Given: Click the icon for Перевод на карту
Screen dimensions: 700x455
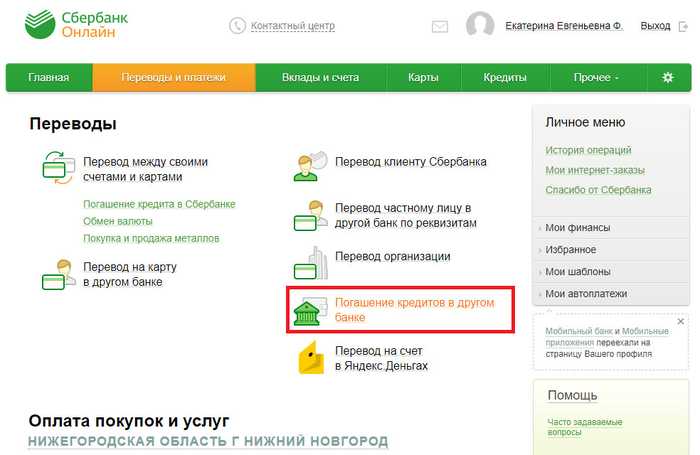Looking at the screenshot, I should click(x=58, y=275).
